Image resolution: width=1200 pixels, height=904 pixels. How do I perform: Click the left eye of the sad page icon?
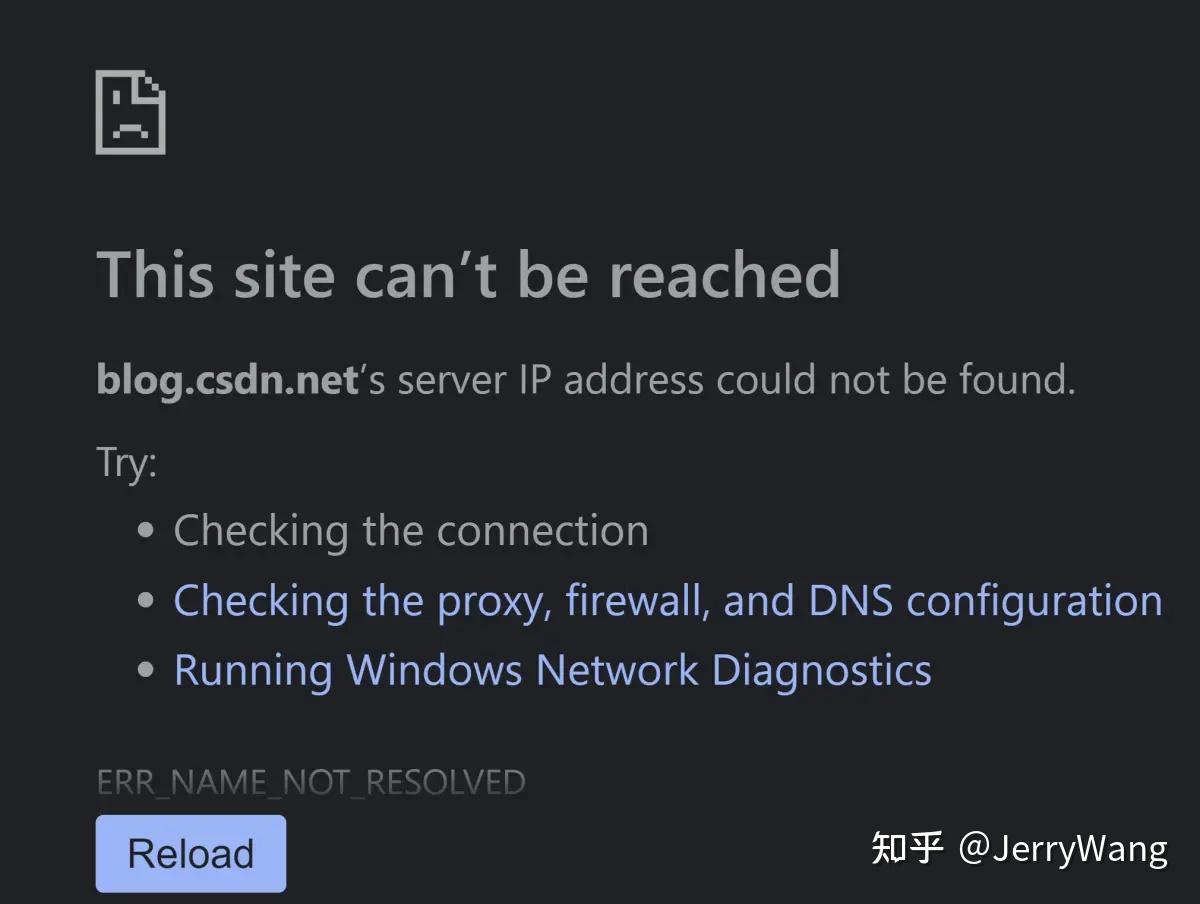pyautogui.click(x=116, y=97)
